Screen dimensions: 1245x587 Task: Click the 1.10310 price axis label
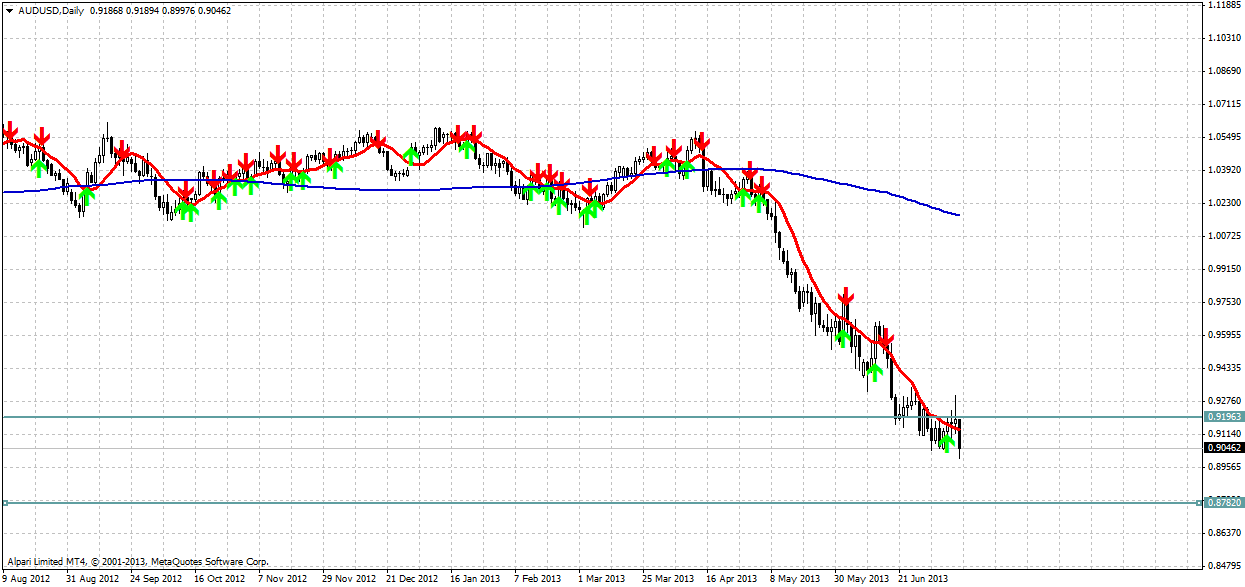pos(1224,38)
